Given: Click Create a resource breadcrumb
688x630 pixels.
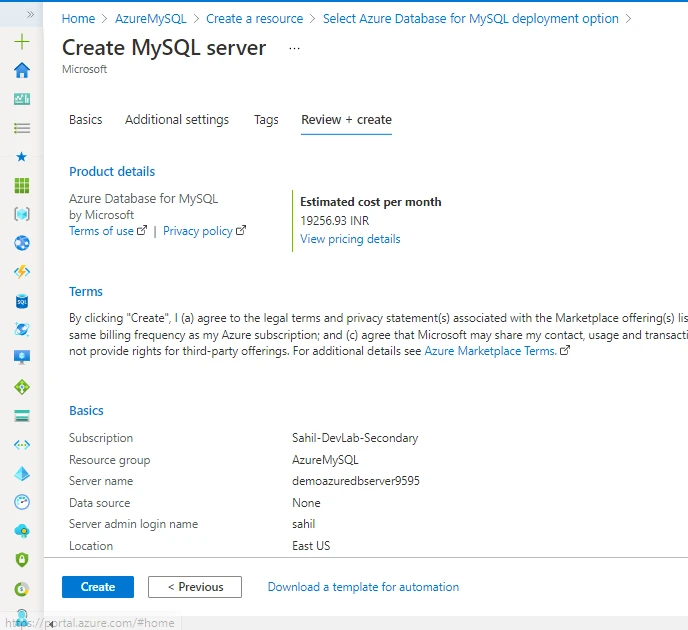Looking at the screenshot, I should pyautogui.click(x=254, y=18).
